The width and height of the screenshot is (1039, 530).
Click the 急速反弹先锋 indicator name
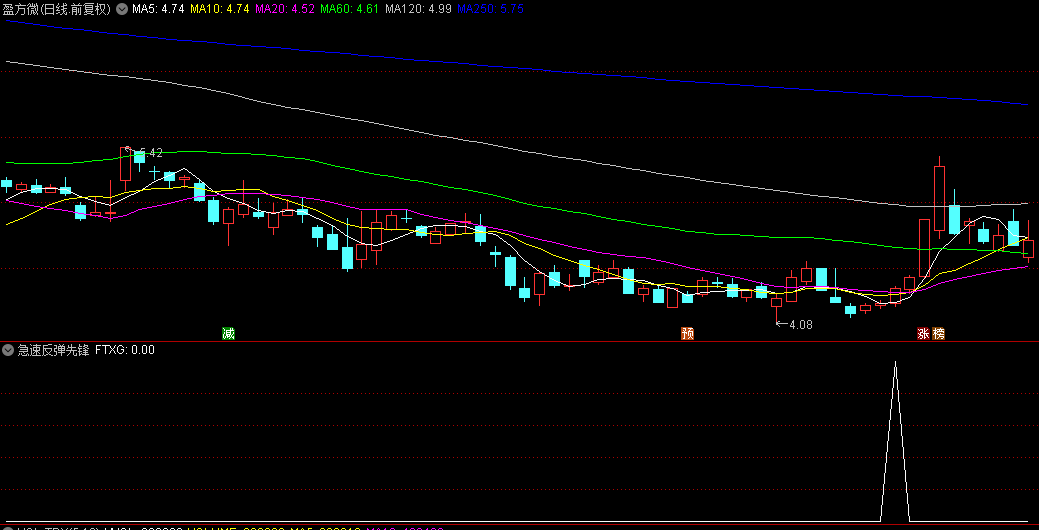(53, 350)
